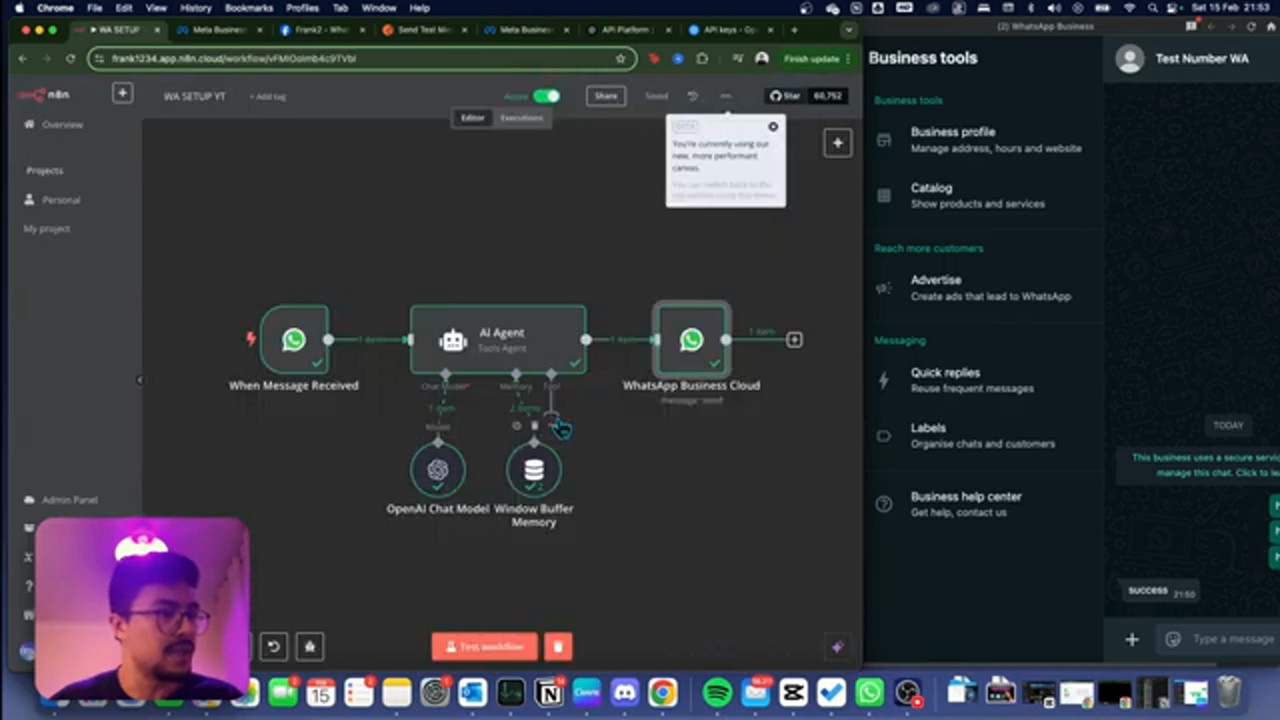Bookmark page with the star icon in address bar
Screen dimensions: 1280x720
pos(620,59)
